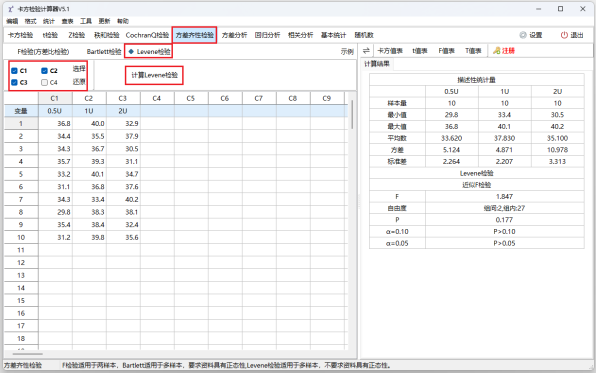Click the 还原 button beside the checkboxes
The image size is (596, 373).
pyautogui.click(x=79, y=82)
